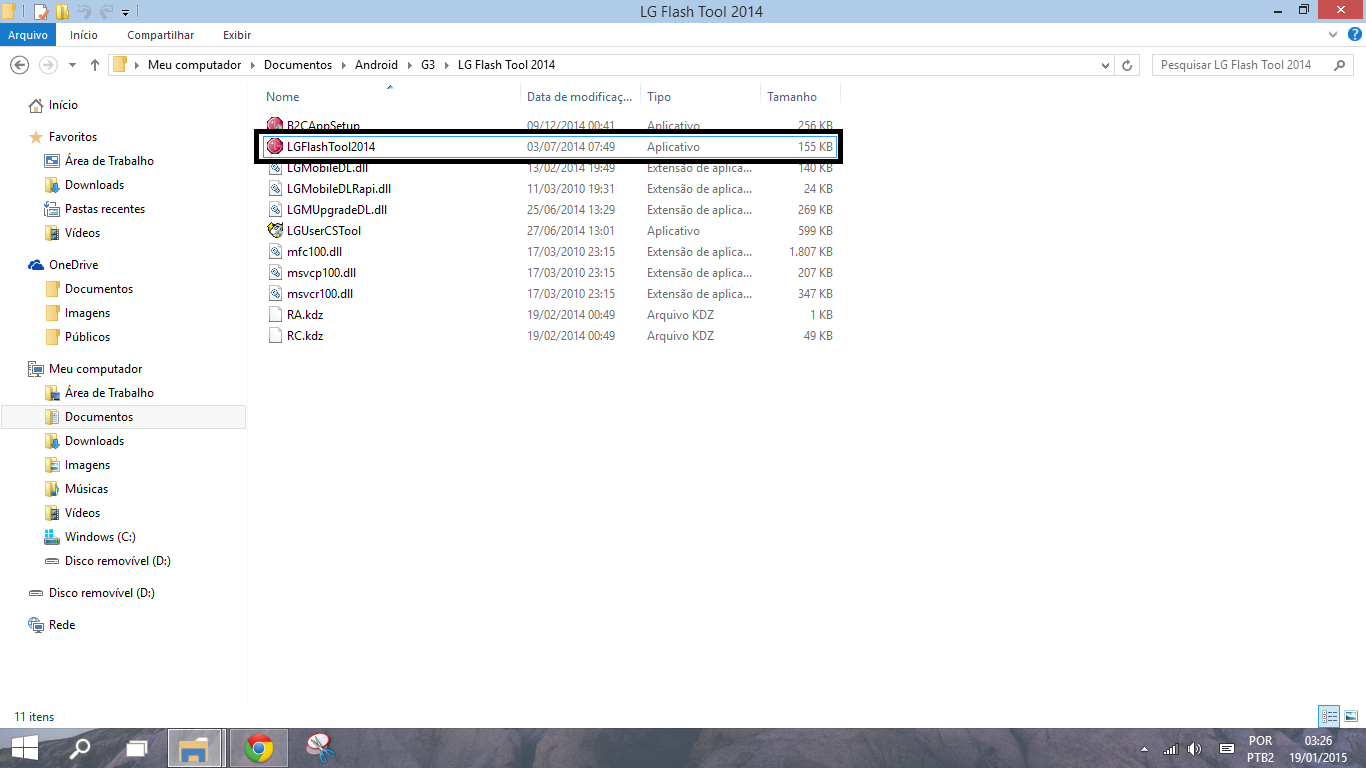The image size is (1366, 768).
Task: Click the POR PTB2 language indicator
Action: point(1260,749)
